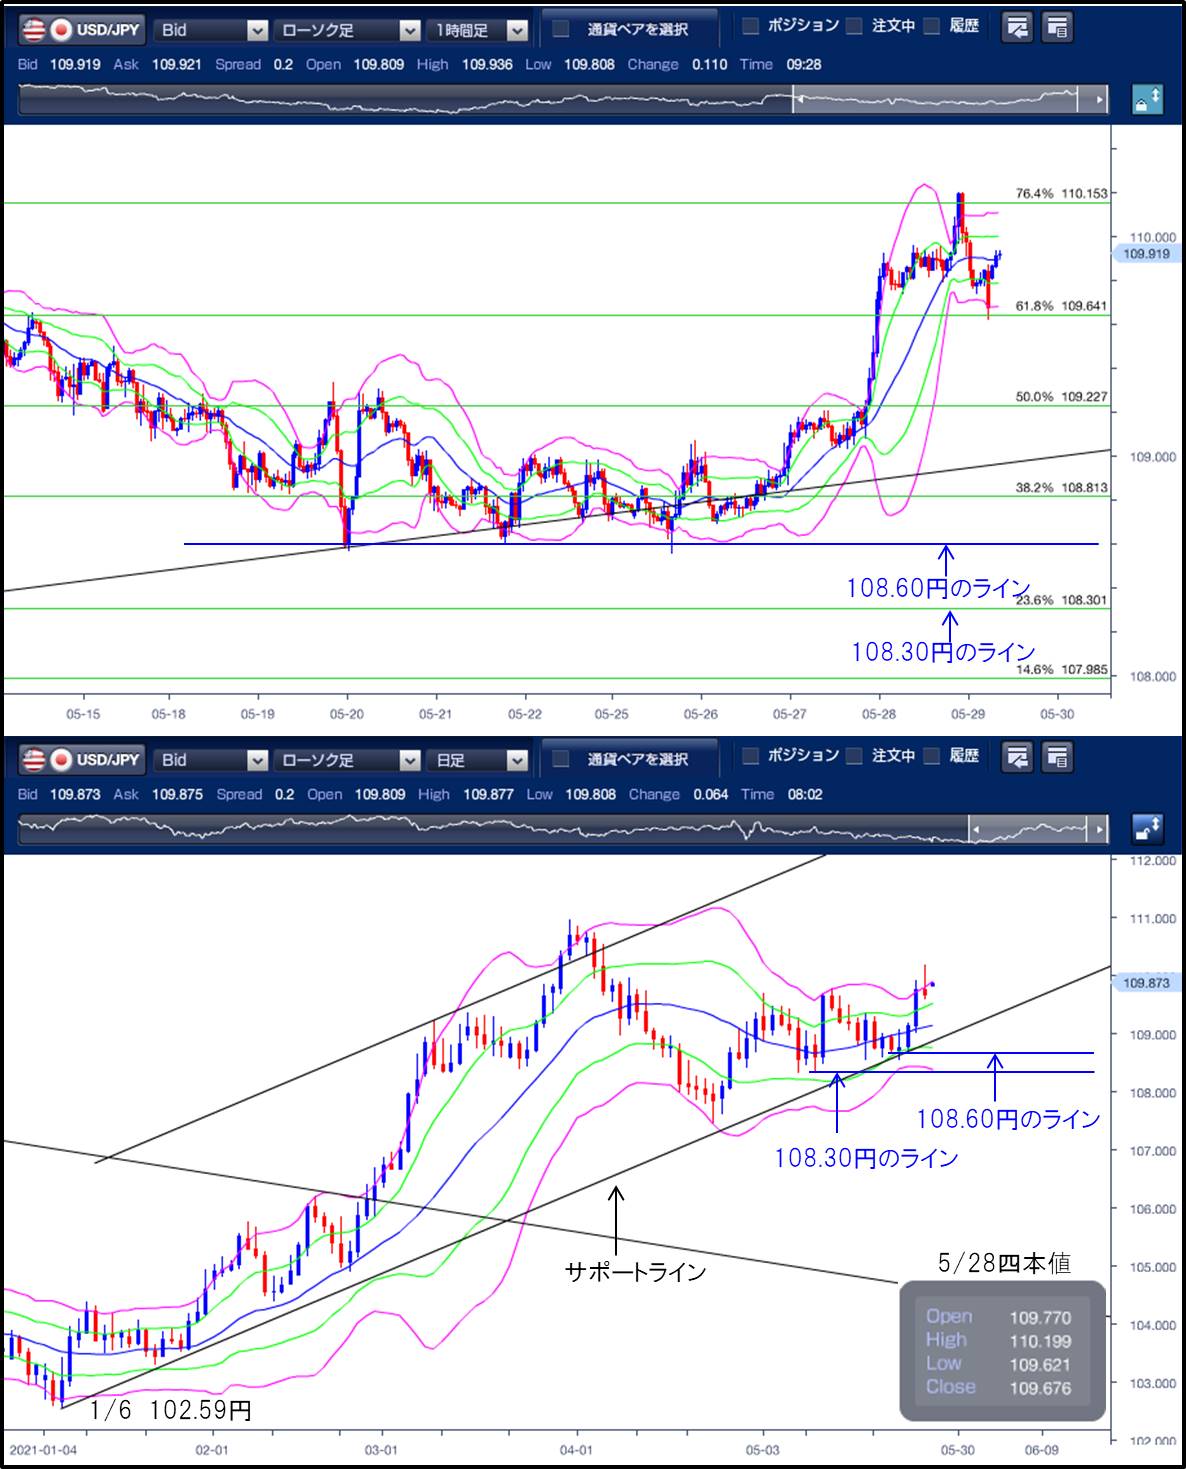This screenshot has height=1469, width=1186.
Task: Toggle the lock scale icon on top chart
Action: 1147,100
